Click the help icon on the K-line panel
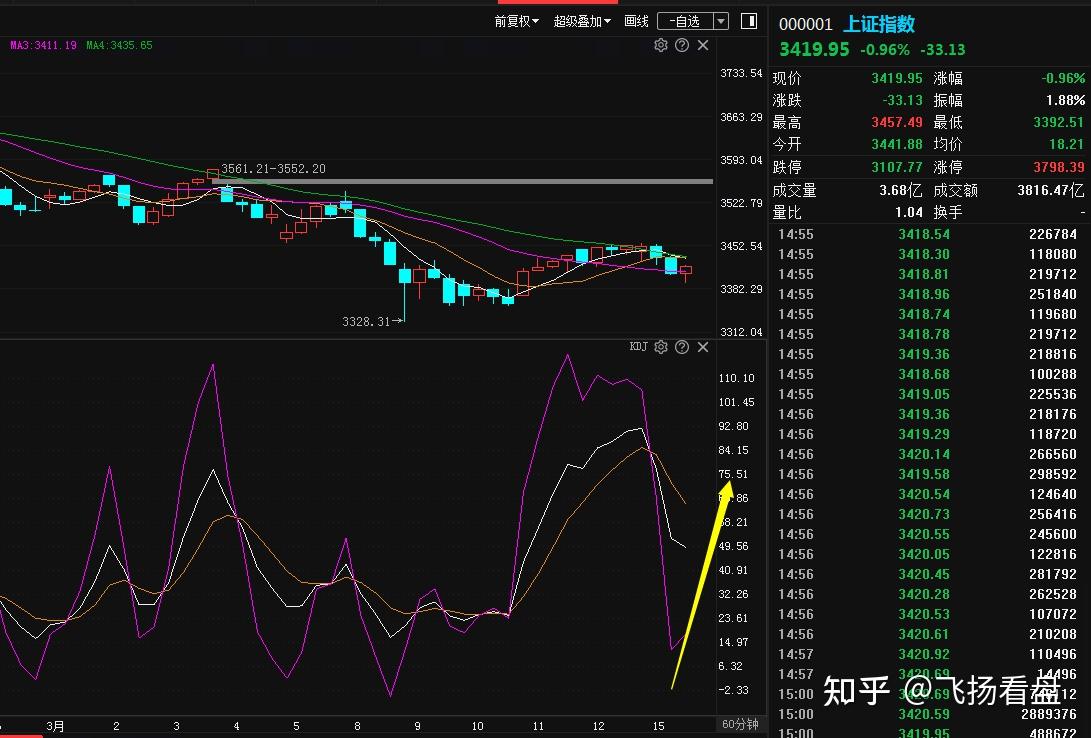The image size is (1091, 738). pos(682,45)
